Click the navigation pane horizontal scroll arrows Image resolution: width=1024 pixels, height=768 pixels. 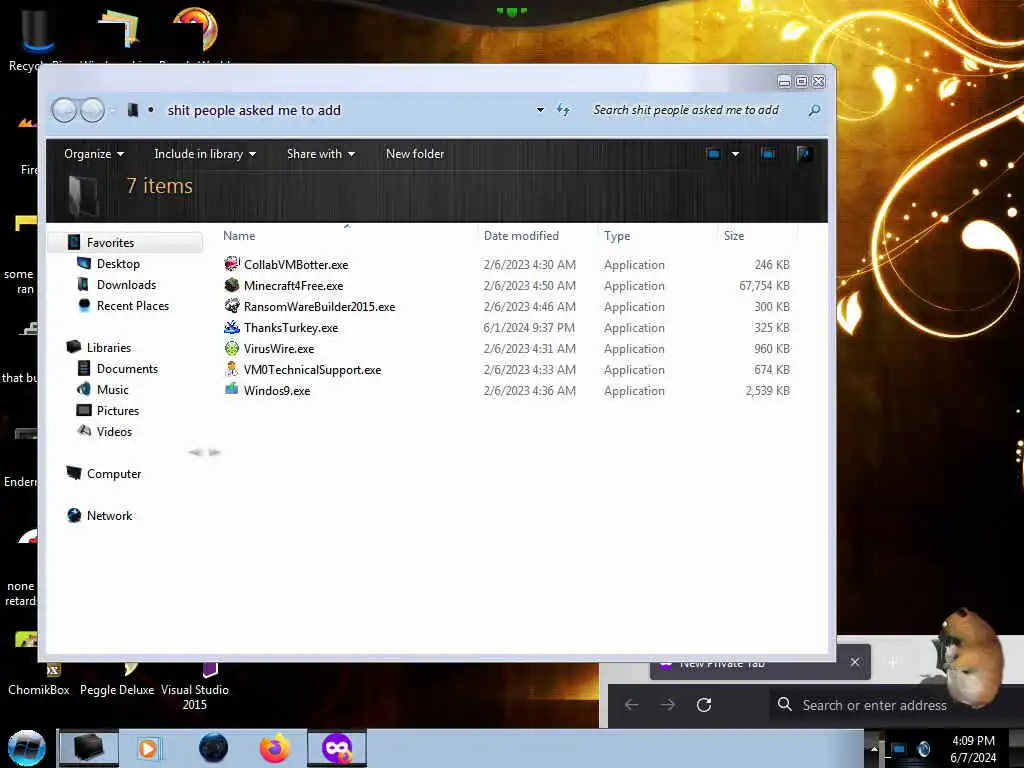click(x=204, y=452)
